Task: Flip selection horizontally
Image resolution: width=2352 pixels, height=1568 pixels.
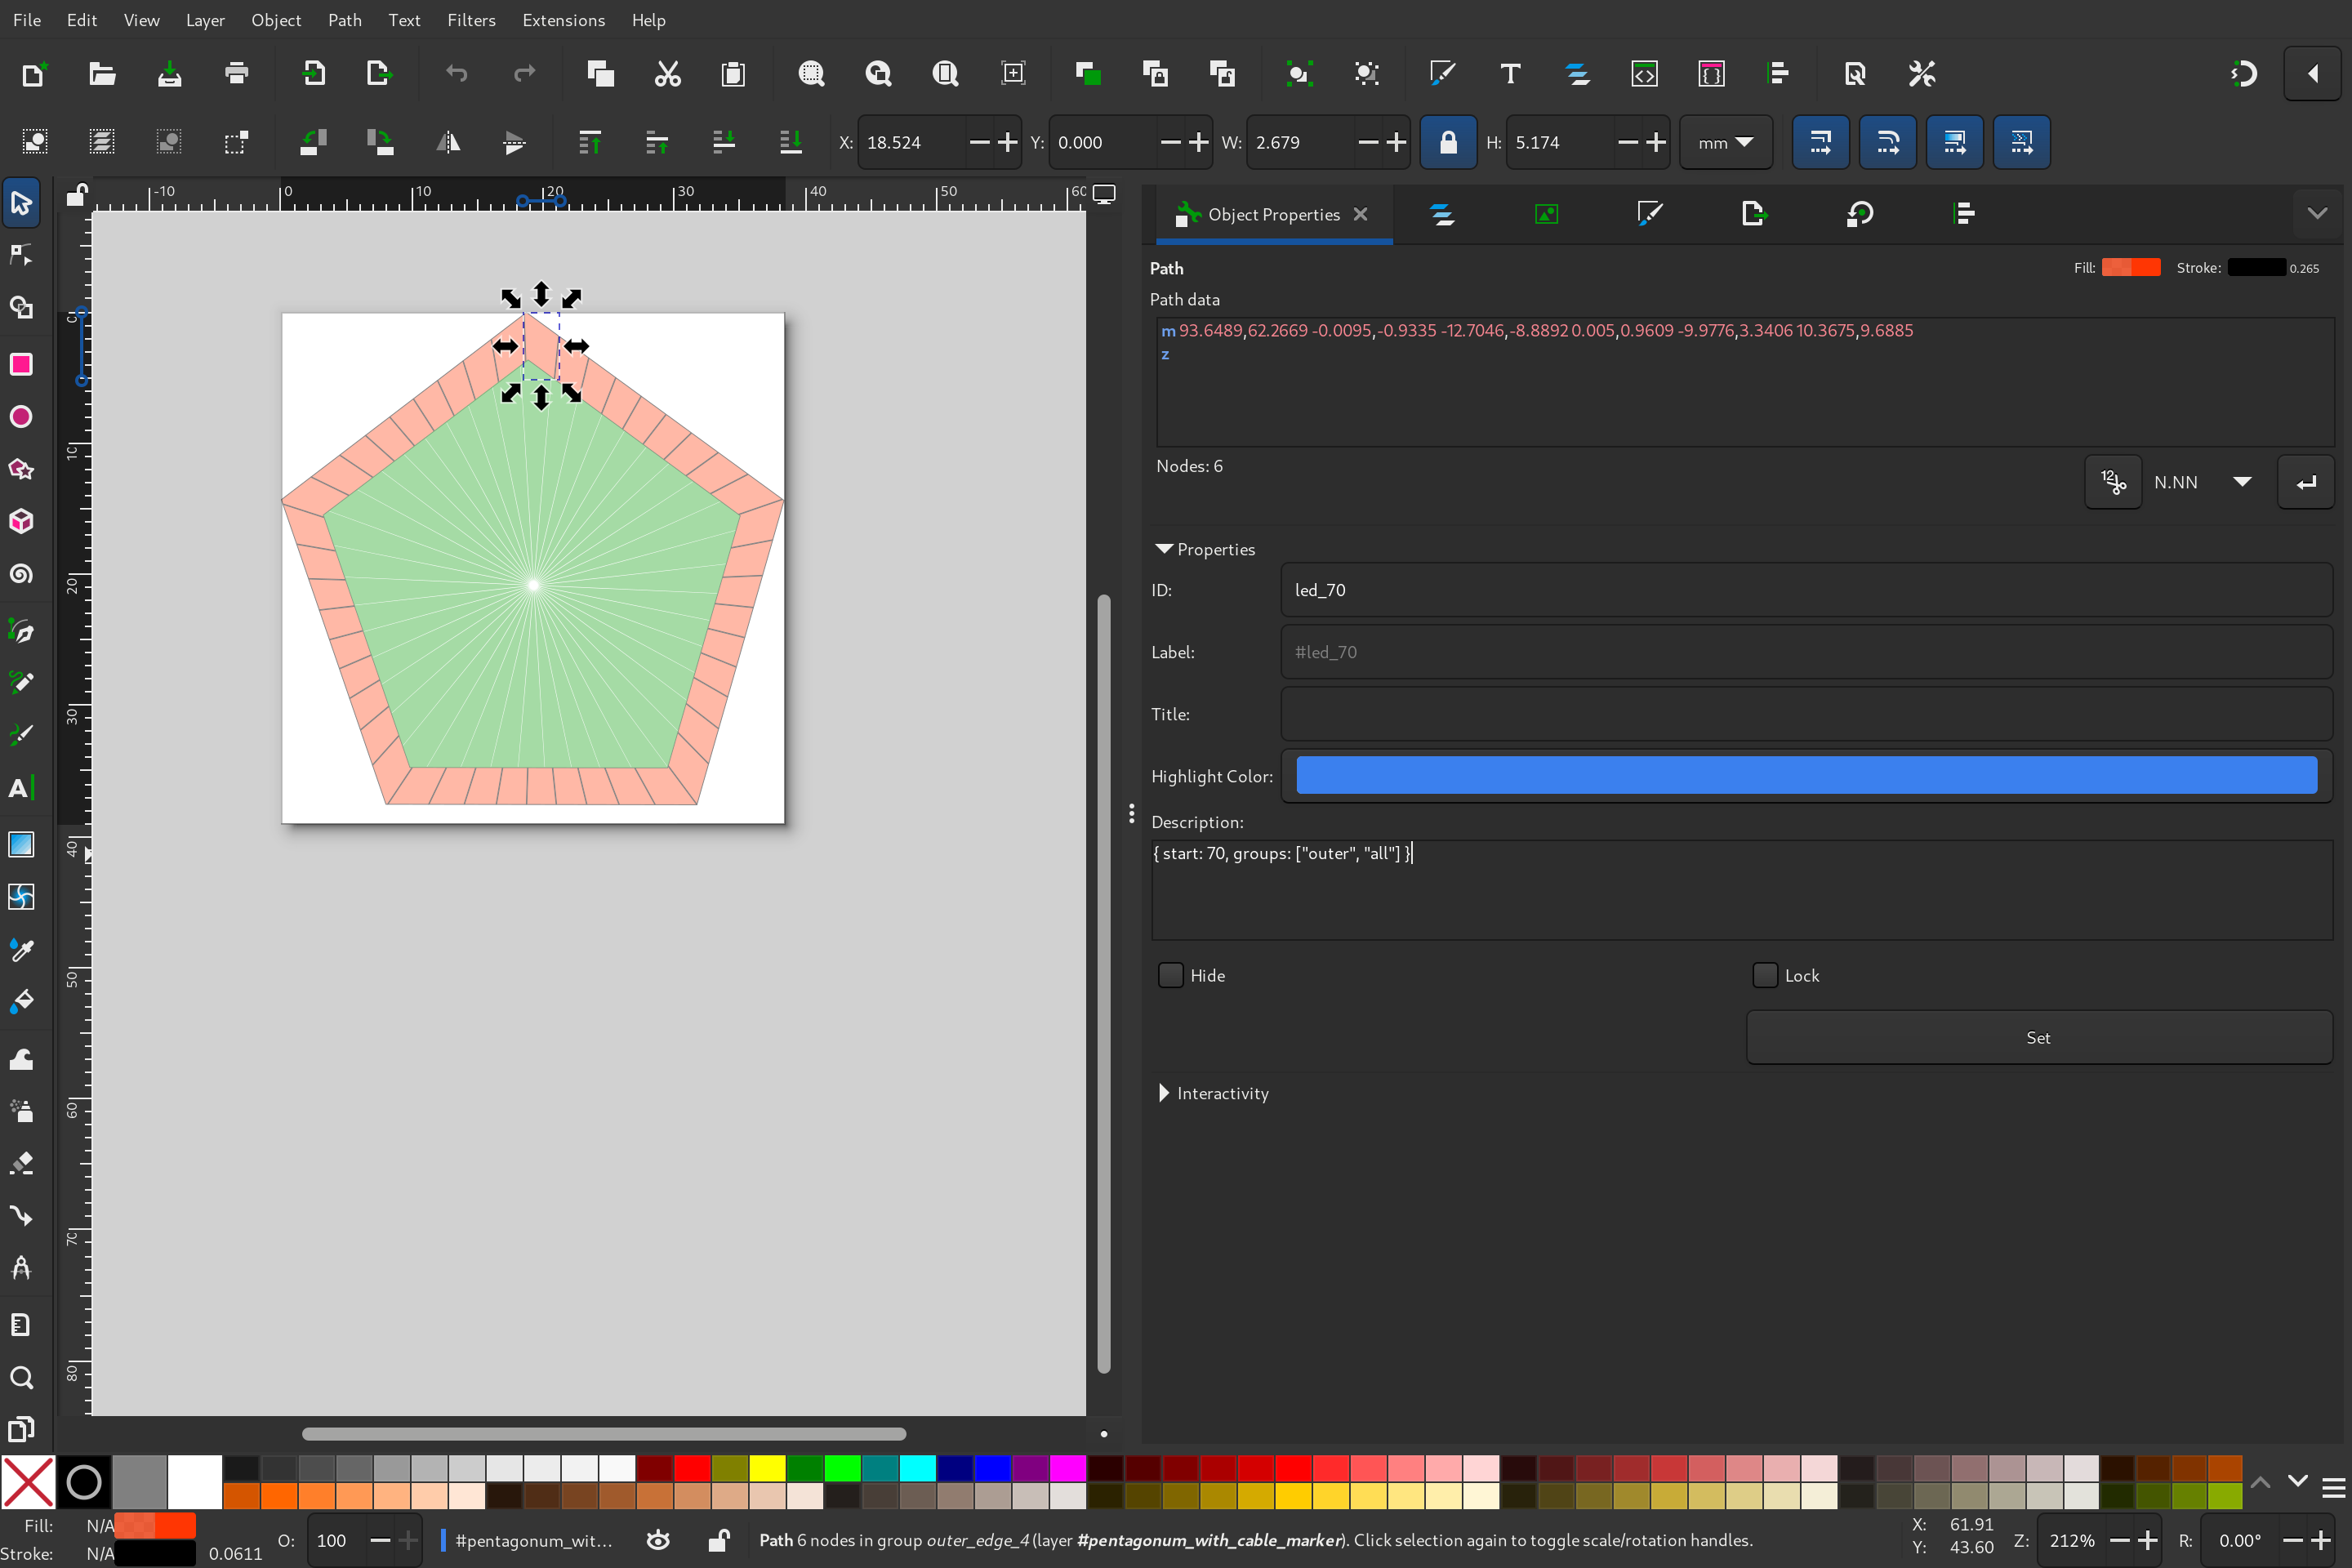Action: click(448, 142)
